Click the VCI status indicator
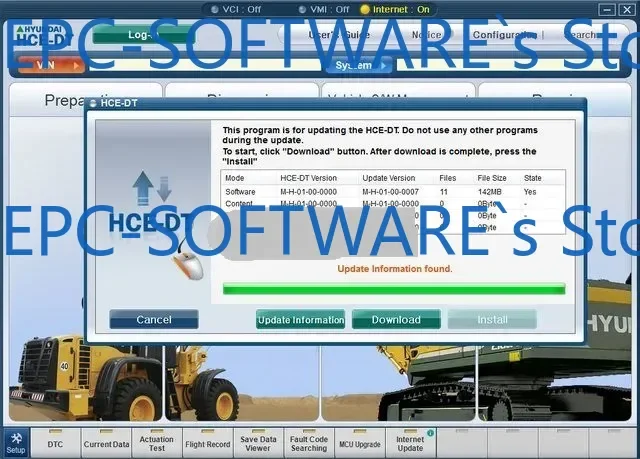640x459 pixels. pyautogui.click(x=215, y=9)
